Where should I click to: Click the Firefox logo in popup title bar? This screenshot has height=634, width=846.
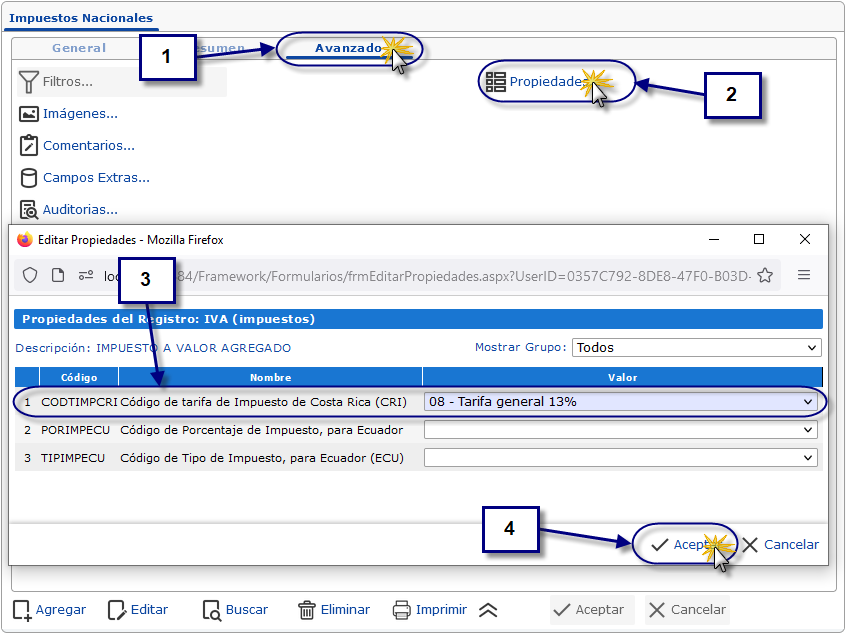click(x=24, y=240)
